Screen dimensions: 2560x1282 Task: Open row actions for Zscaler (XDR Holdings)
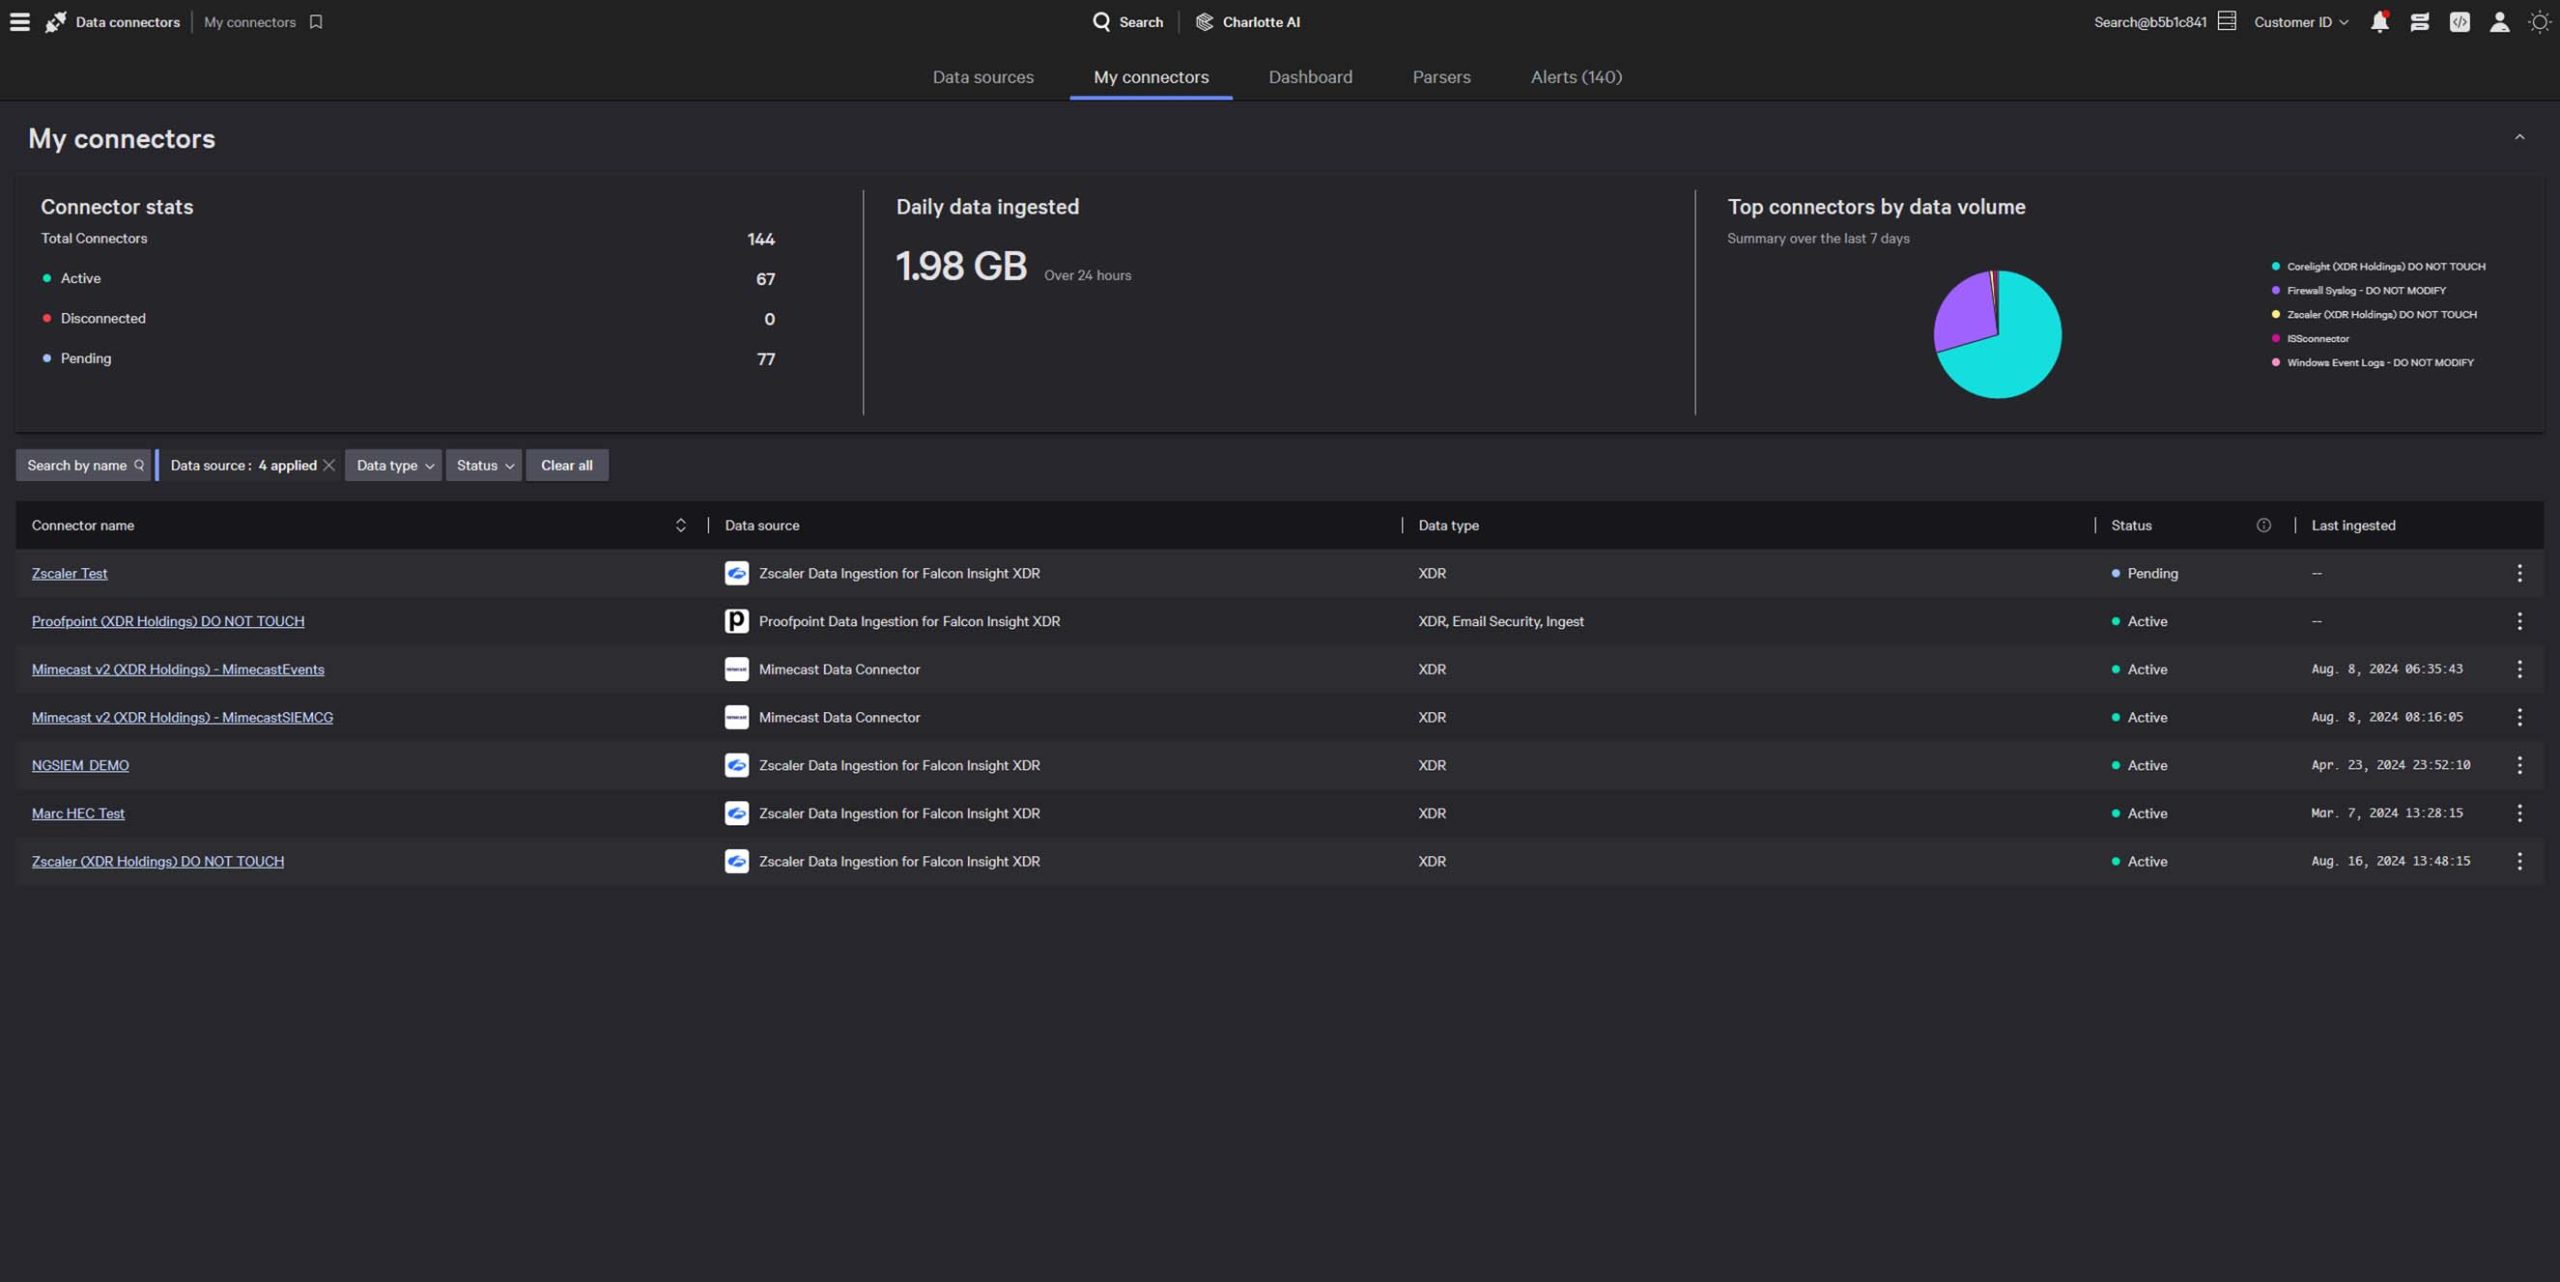[x=2520, y=861]
